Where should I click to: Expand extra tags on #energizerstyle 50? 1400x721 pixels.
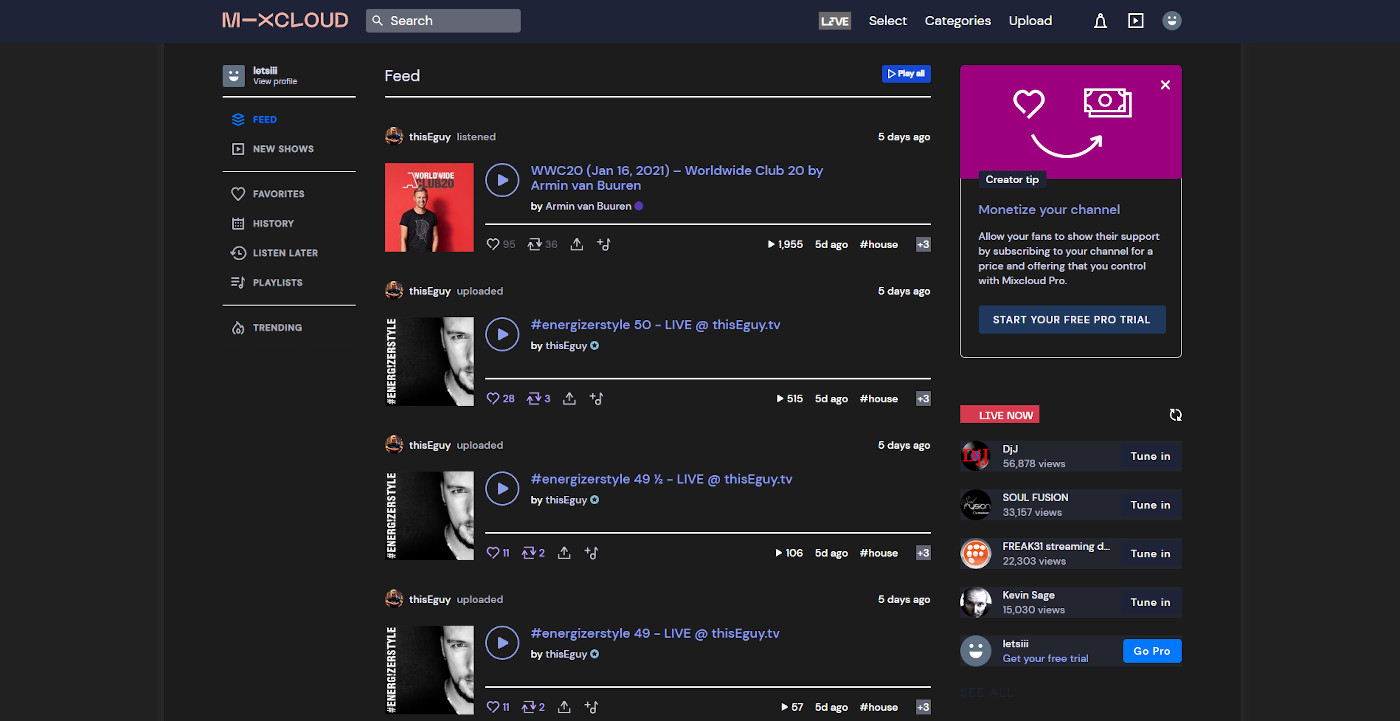[x=922, y=398]
